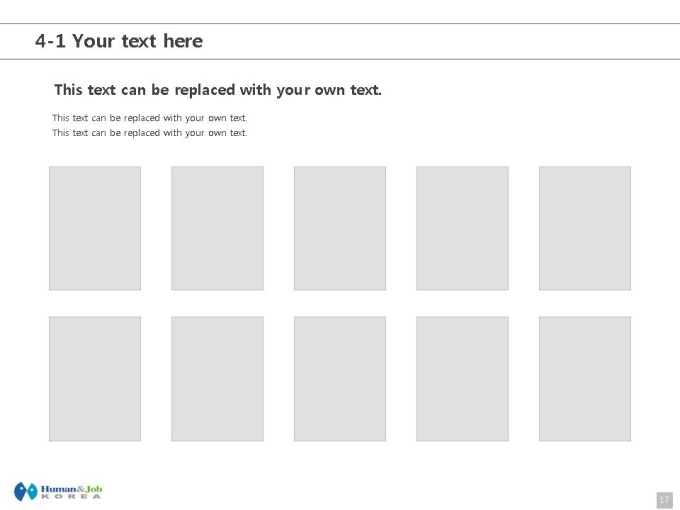Image resolution: width=680 pixels, height=510 pixels.
Task: Click the second small description text line
Action: 150,133
